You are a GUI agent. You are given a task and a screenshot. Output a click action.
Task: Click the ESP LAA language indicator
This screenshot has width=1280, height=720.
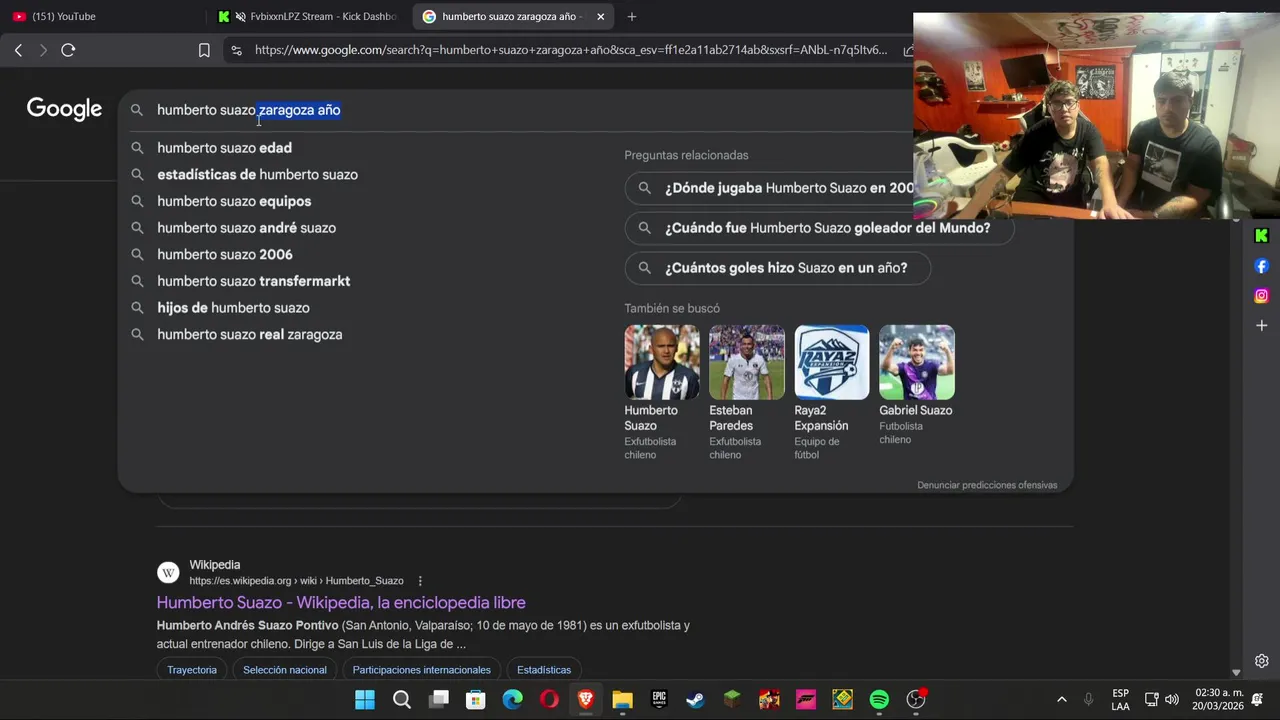[x=1120, y=699]
